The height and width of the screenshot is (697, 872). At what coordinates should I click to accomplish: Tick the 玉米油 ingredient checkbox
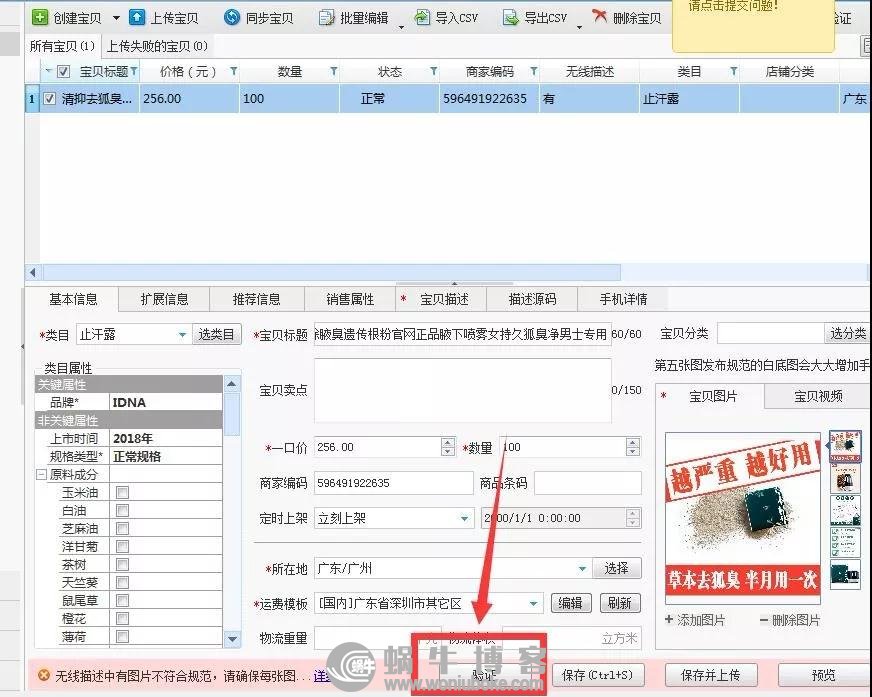(x=122, y=493)
